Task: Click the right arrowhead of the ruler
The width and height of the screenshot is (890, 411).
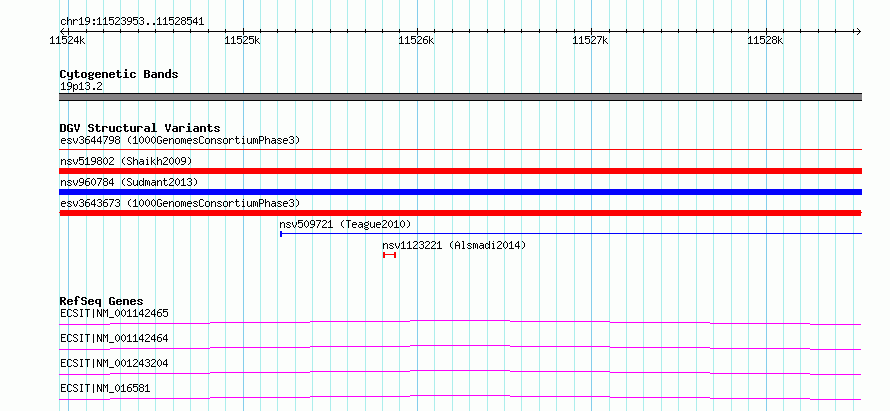Action: point(858,31)
